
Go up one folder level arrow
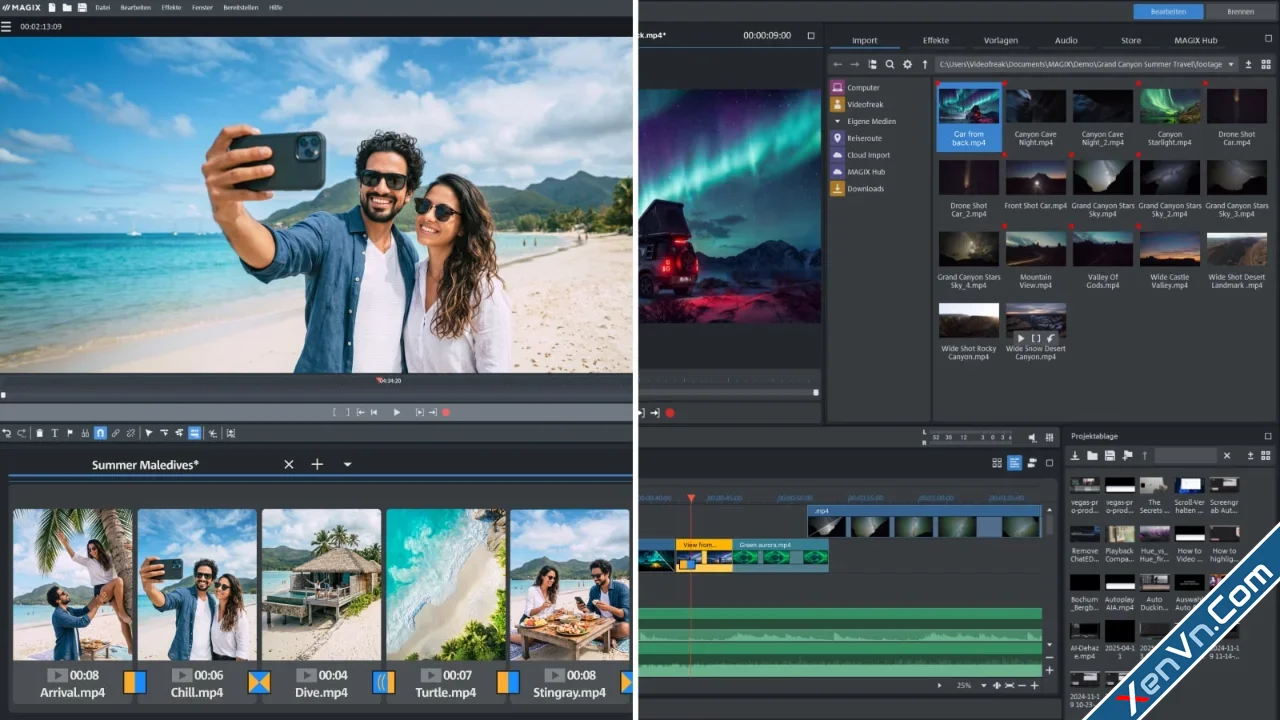pyautogui.click(x=925, y=64)
